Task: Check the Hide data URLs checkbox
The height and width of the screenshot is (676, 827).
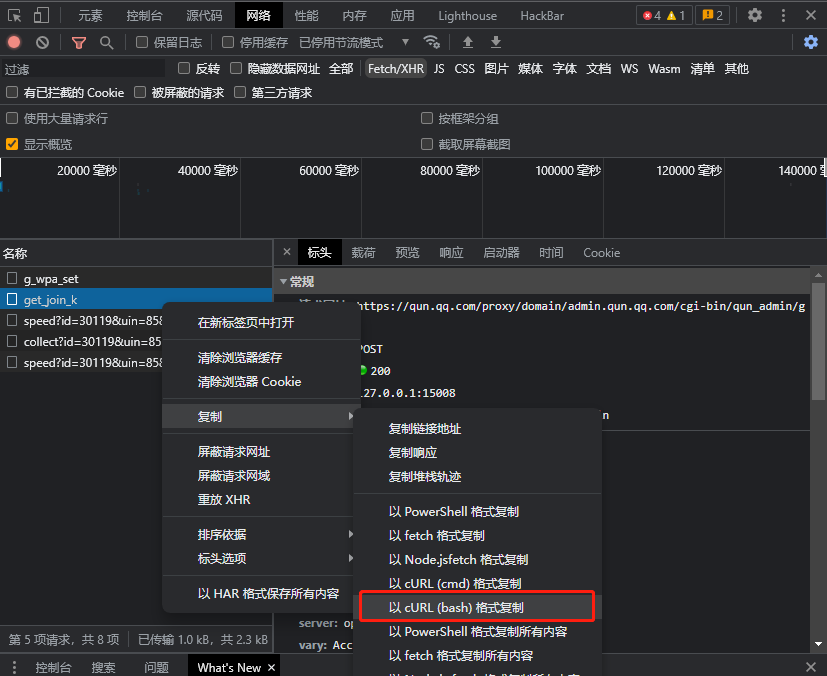Action: pos(236,68)
